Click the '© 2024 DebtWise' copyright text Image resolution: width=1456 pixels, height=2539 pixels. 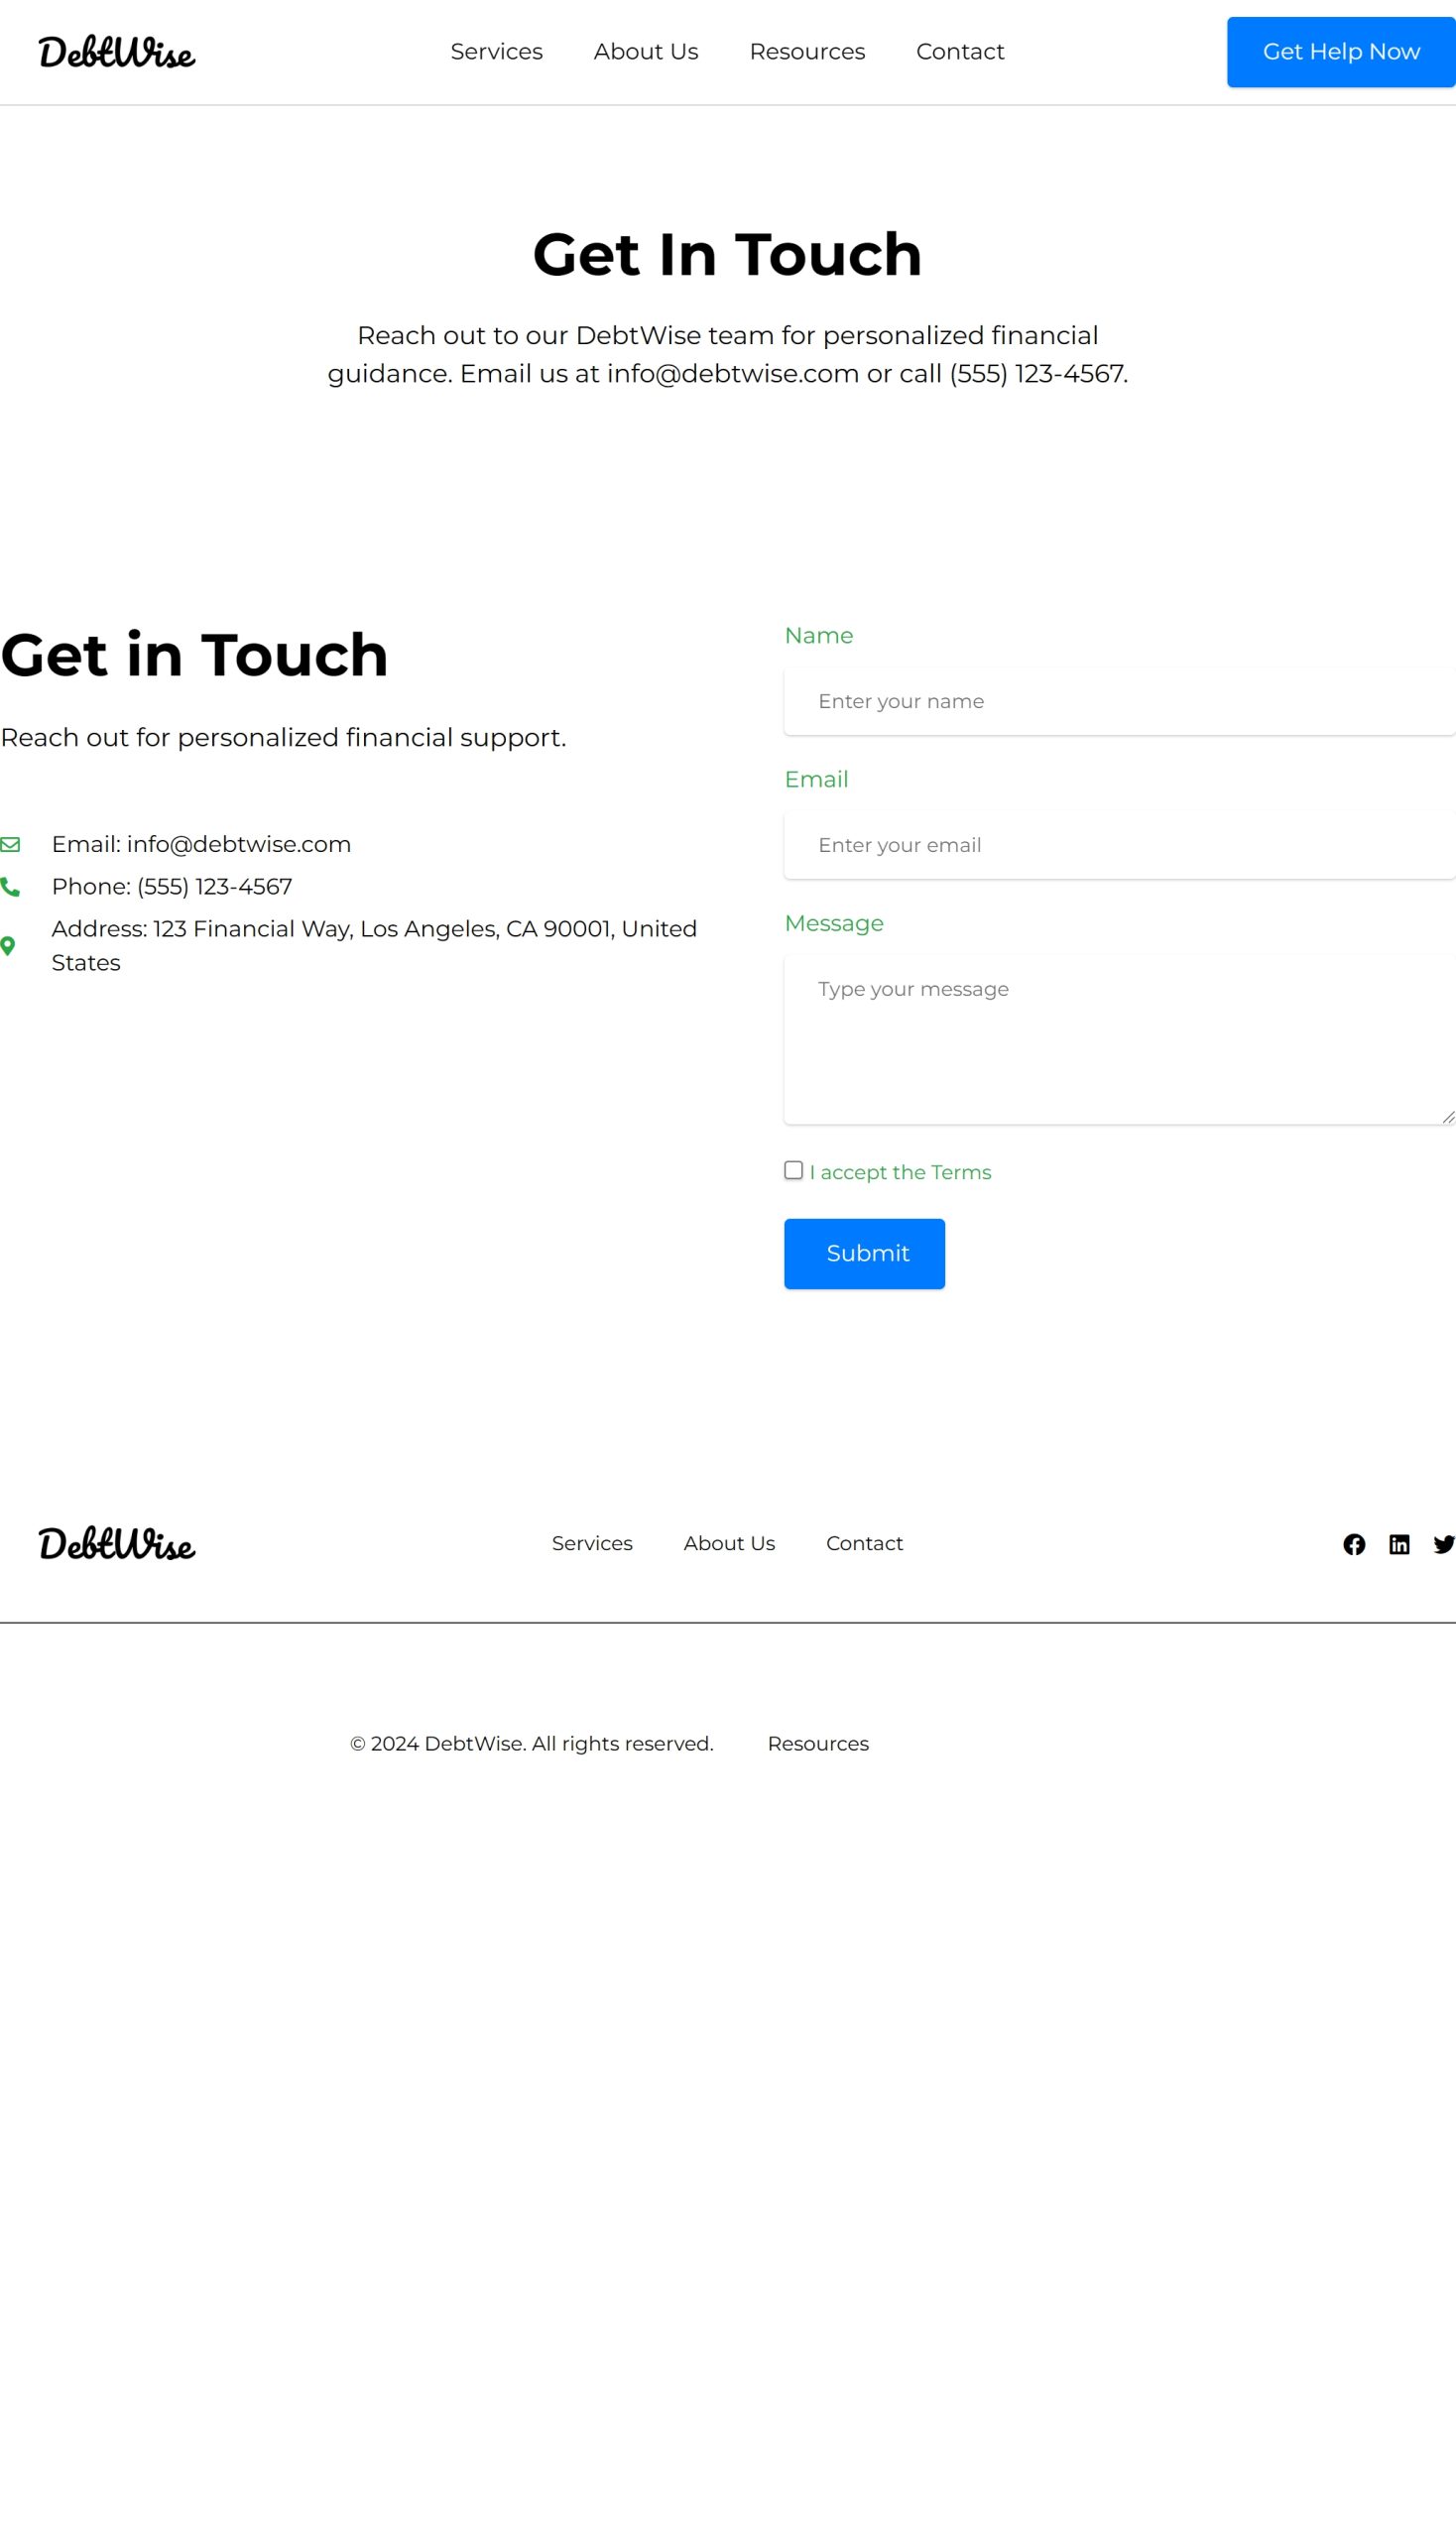(531, 1744)
